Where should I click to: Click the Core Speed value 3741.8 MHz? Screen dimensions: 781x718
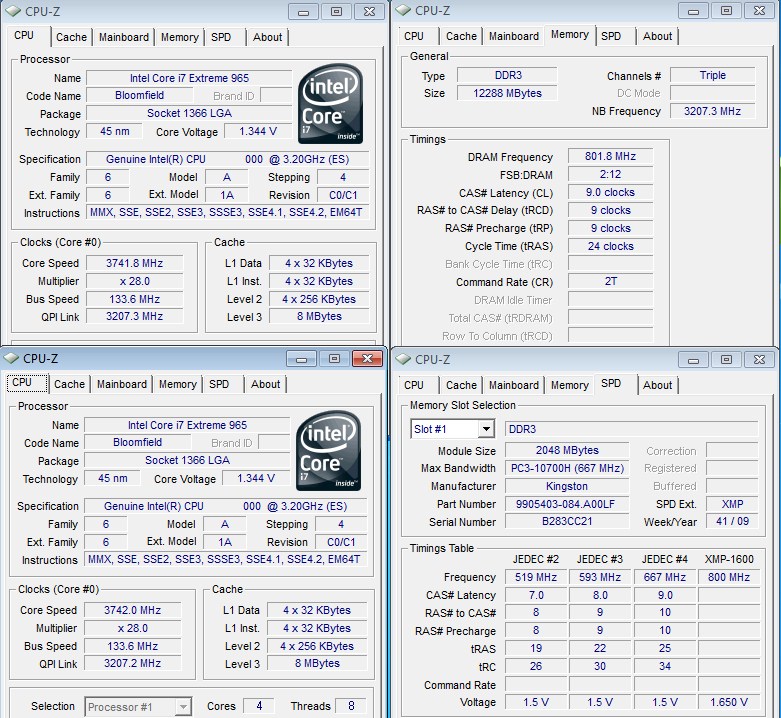click(134, 263)
